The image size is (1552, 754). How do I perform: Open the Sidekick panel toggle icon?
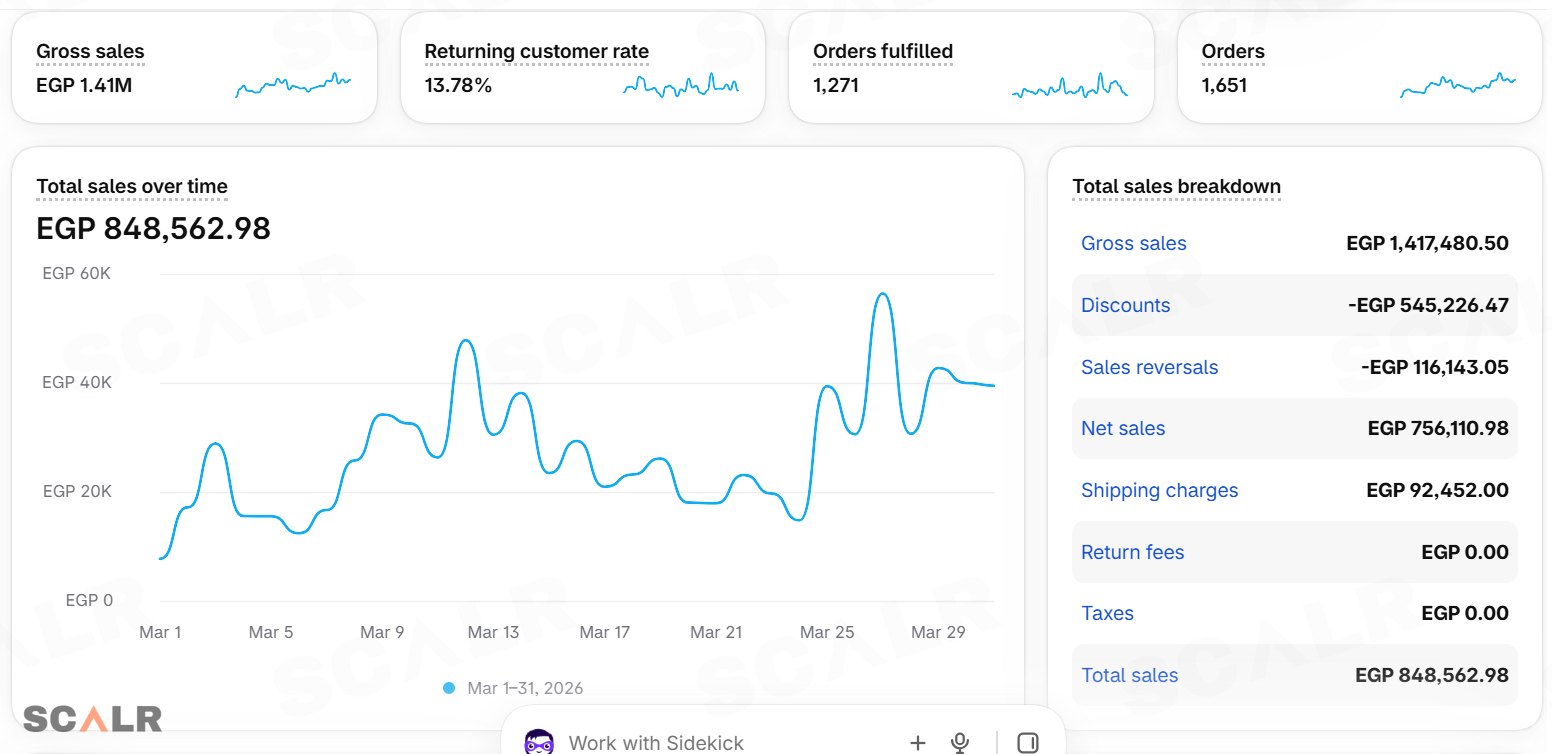[1027, 742]
